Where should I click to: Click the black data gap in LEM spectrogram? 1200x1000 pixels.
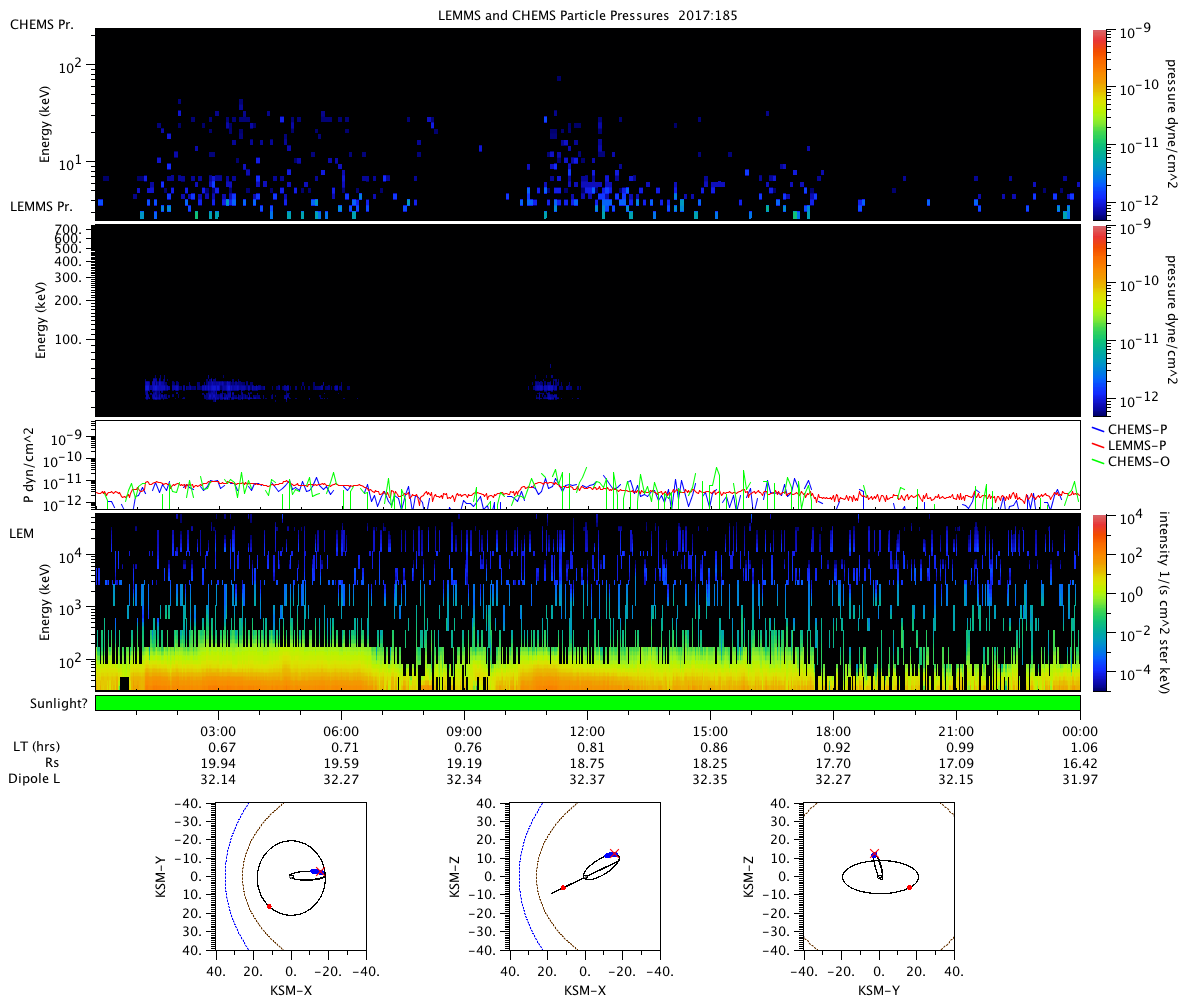(124, 683)
